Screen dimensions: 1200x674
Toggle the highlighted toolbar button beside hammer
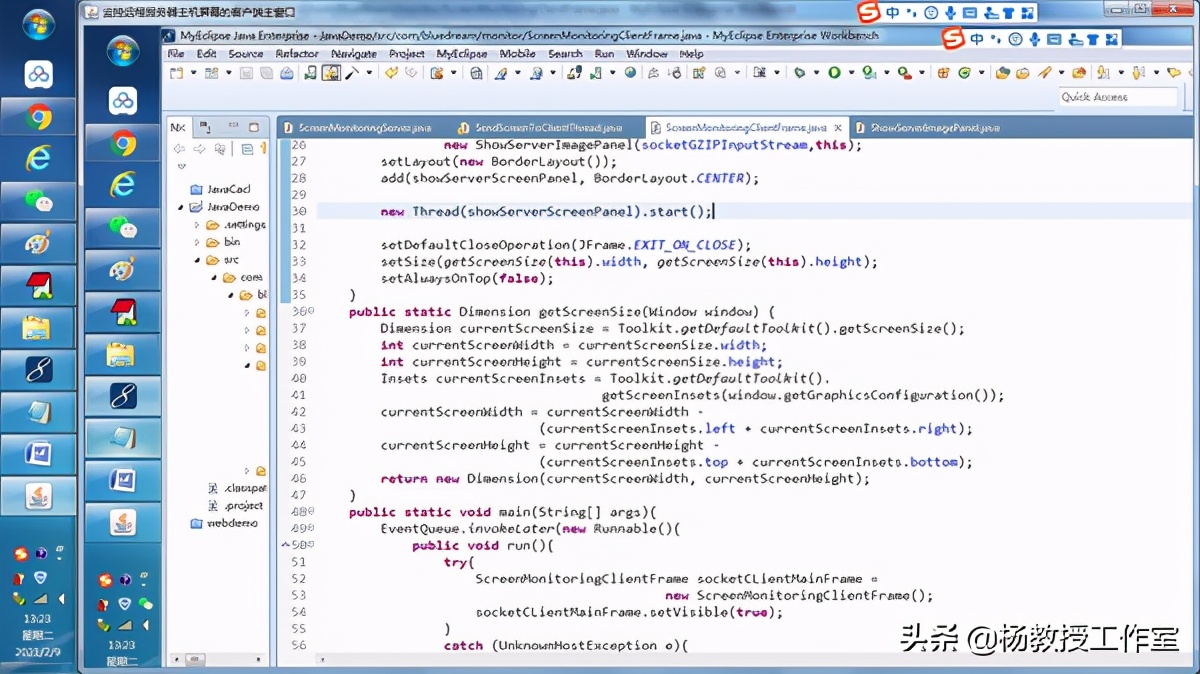tap(331, 73)
